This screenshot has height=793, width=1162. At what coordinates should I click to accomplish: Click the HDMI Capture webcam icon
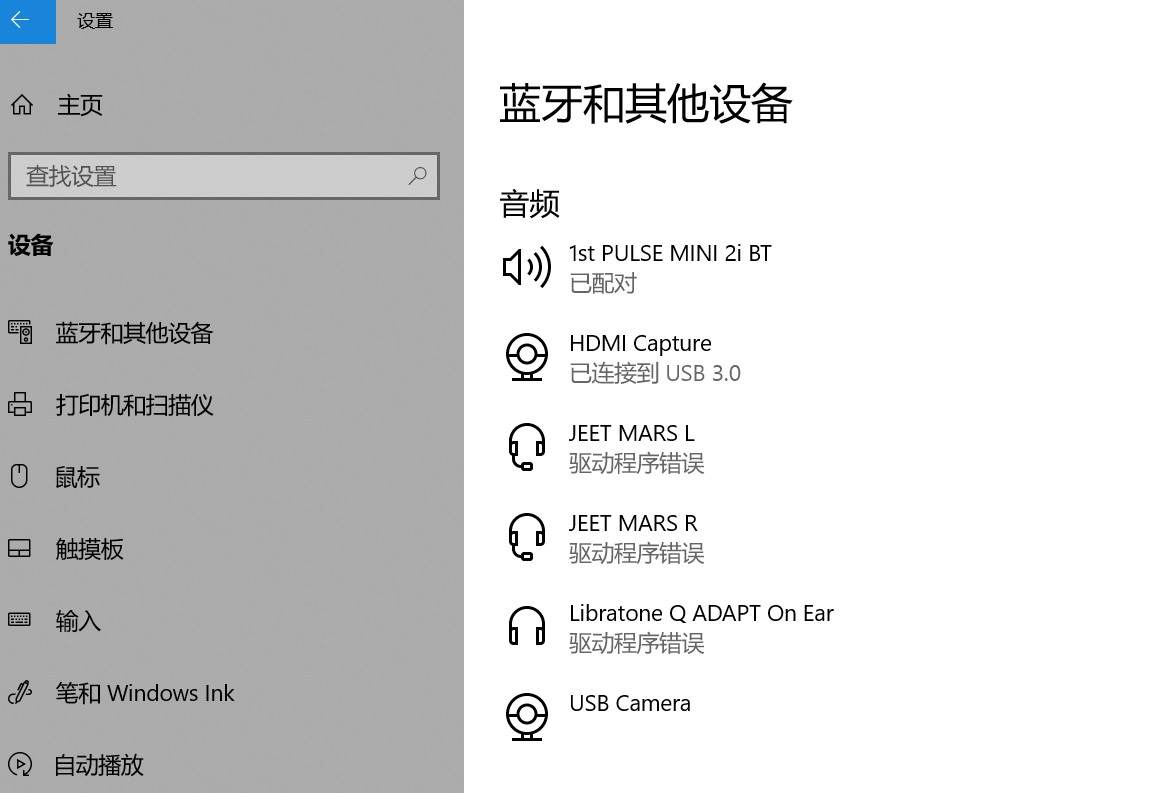pos(527,357)
